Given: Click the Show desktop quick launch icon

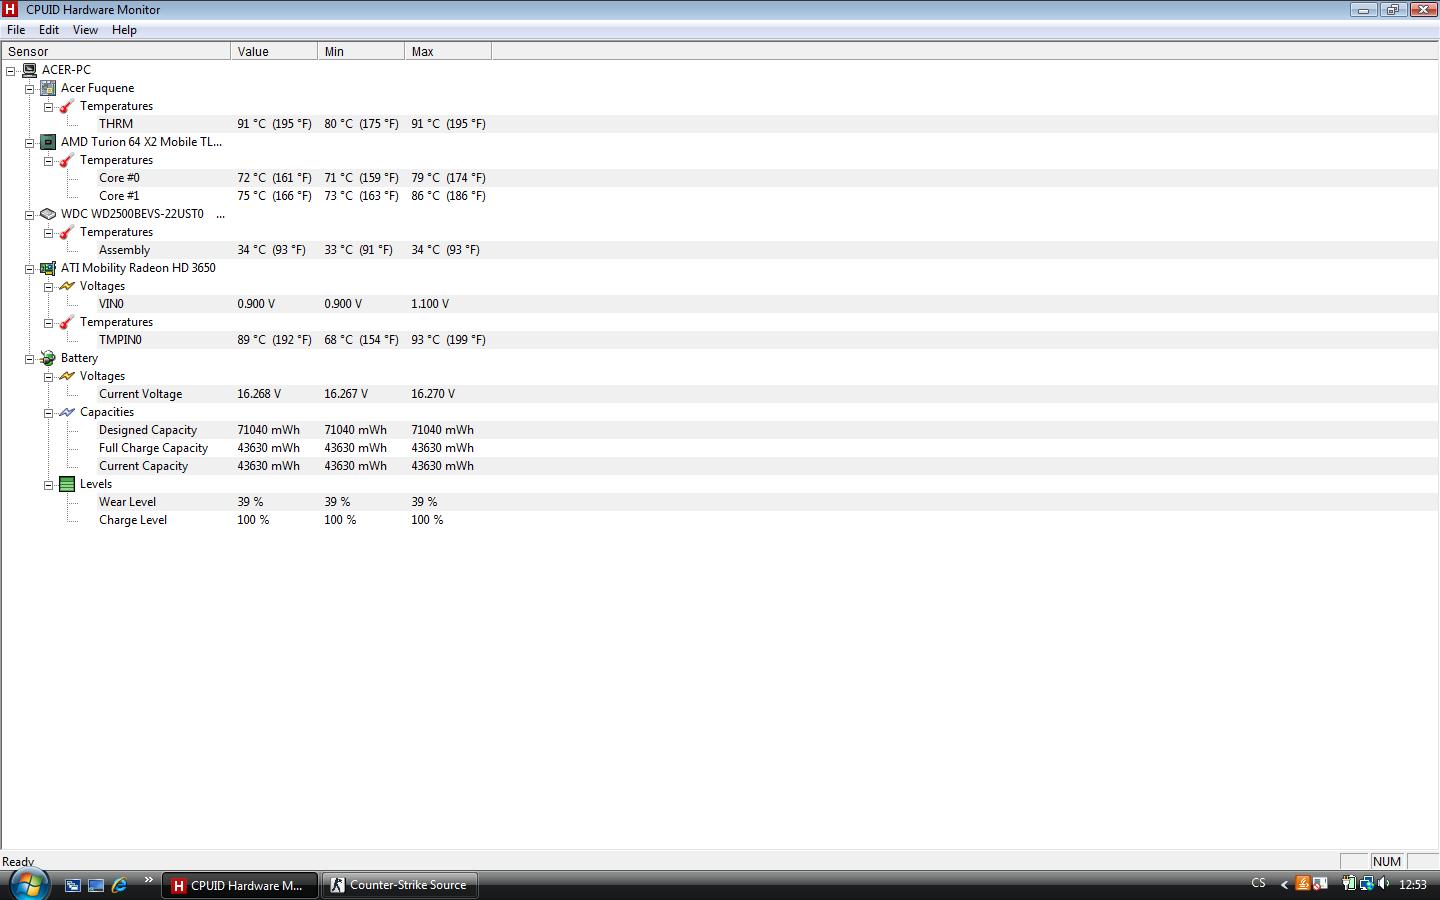Looking at the screenshot, I should (x=96, y=885).
